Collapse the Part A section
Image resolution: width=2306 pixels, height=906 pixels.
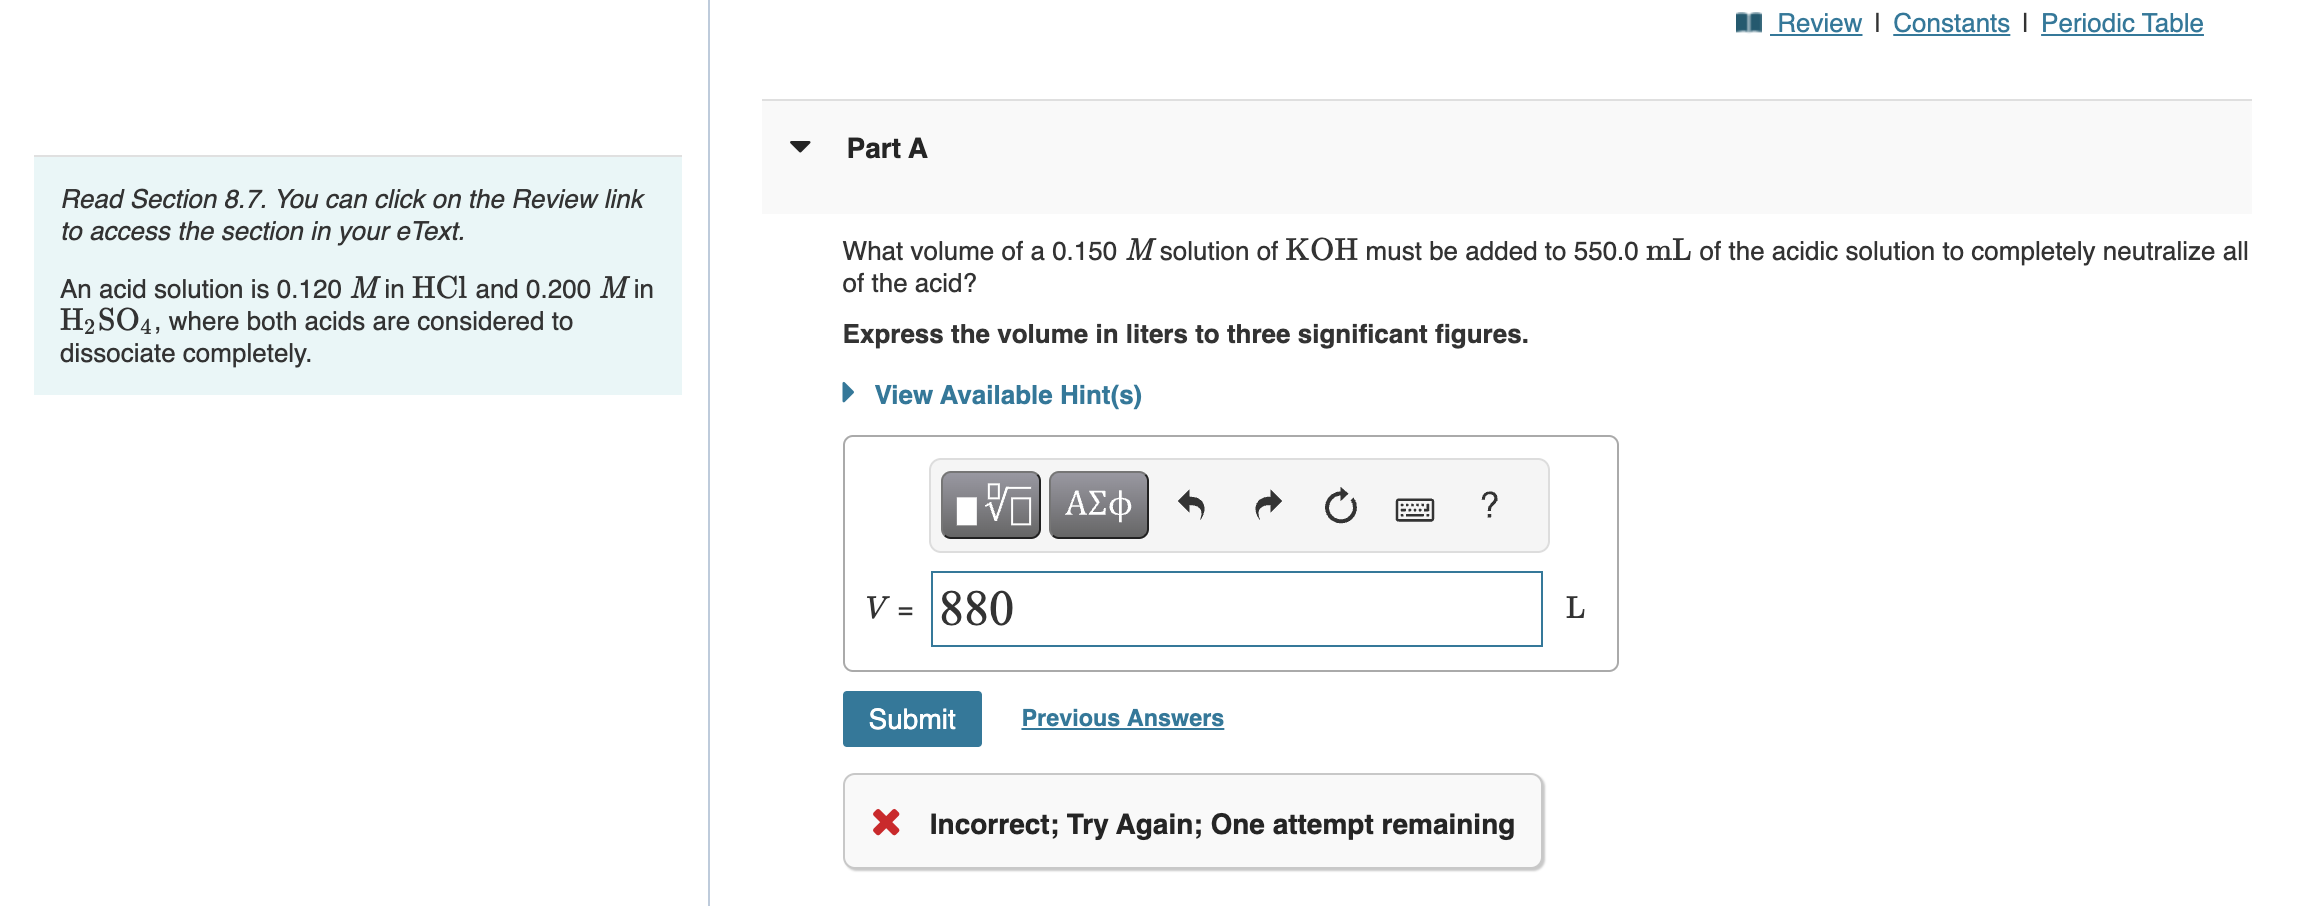point(800,146)
